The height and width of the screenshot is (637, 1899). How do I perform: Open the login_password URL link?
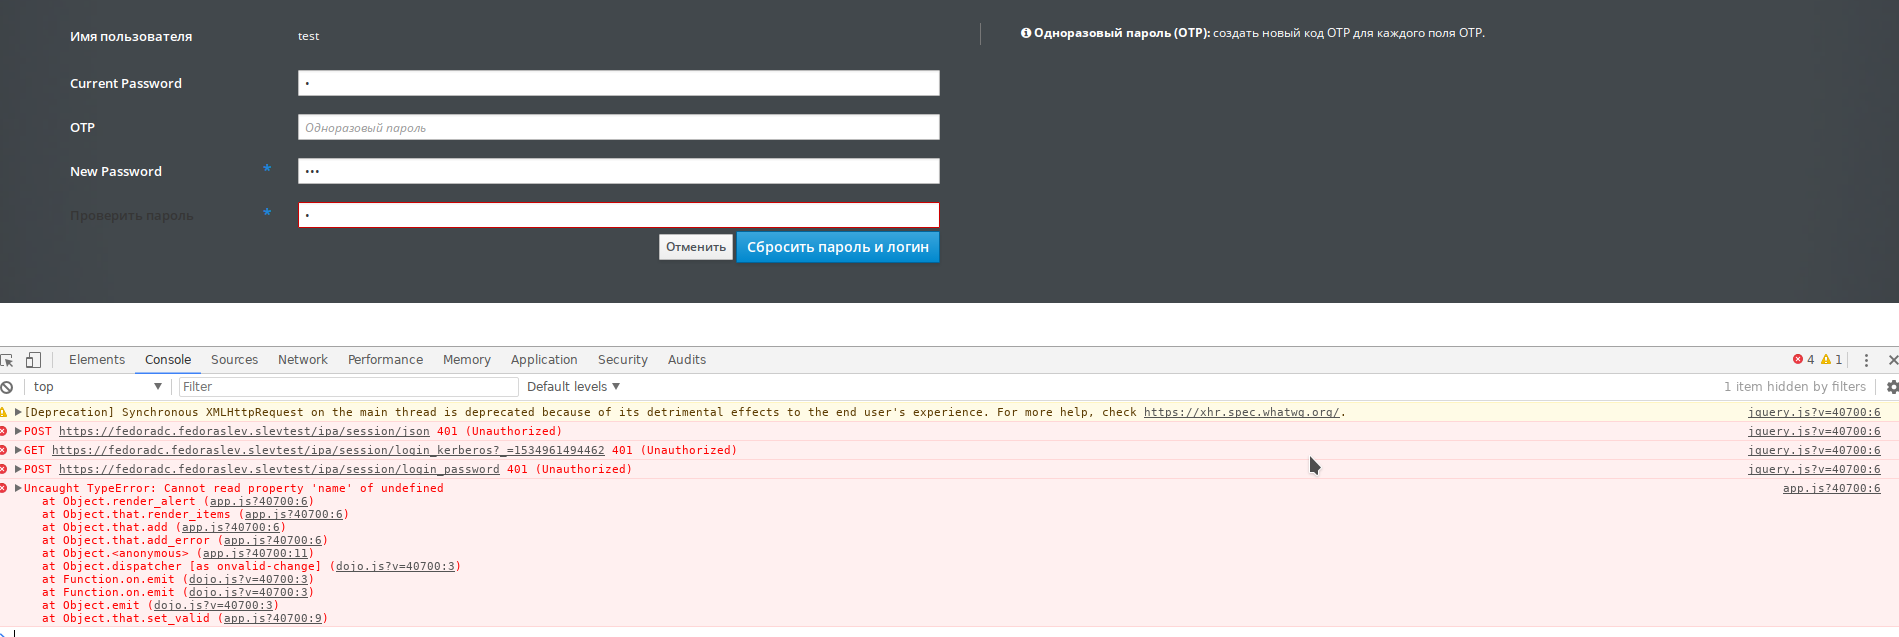279,469
